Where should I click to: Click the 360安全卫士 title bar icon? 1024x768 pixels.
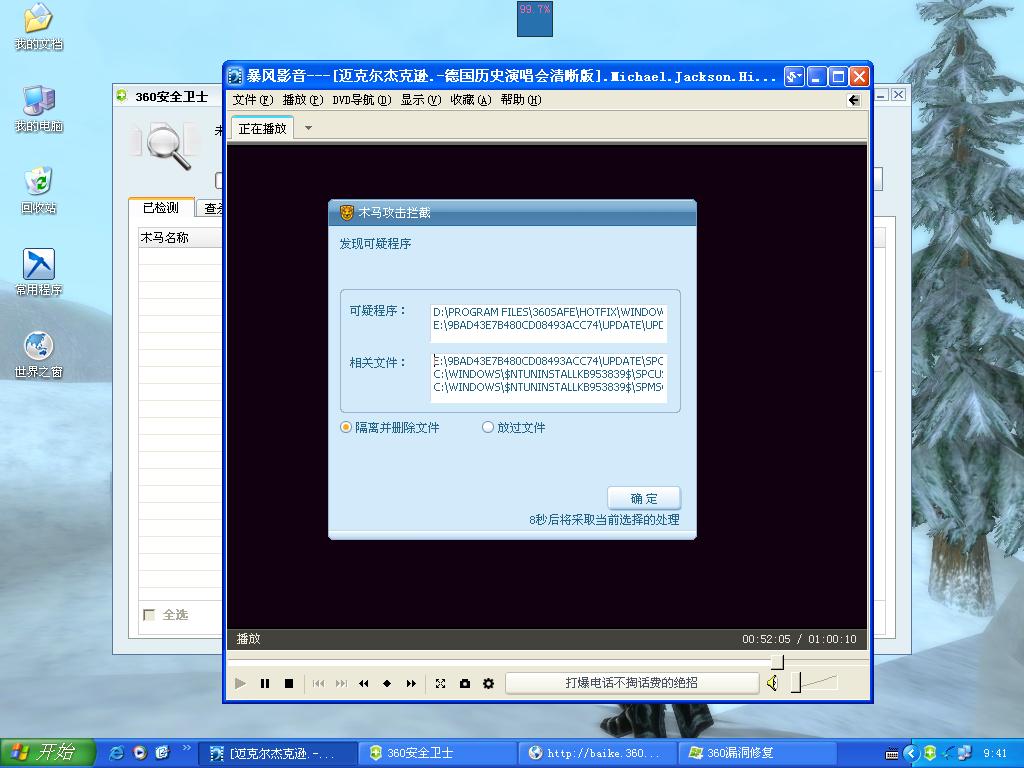point(121,96)
